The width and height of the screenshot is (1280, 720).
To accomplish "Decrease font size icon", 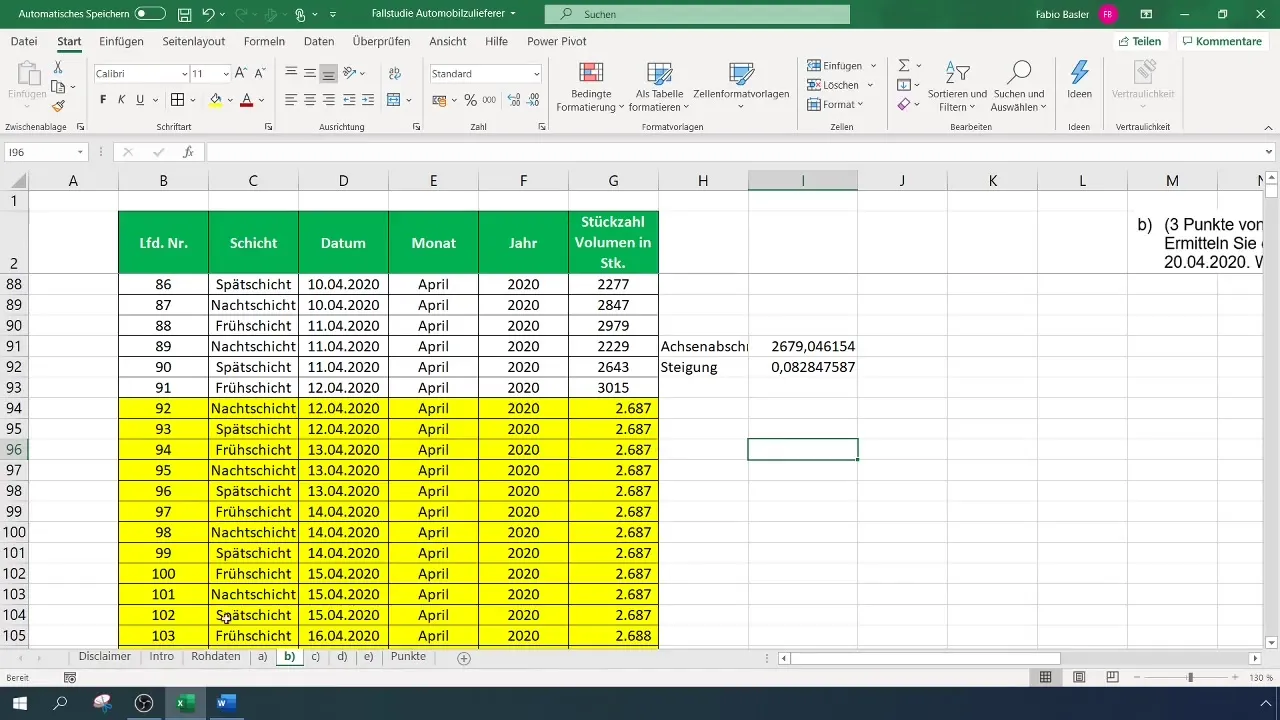I will [259, 74].
